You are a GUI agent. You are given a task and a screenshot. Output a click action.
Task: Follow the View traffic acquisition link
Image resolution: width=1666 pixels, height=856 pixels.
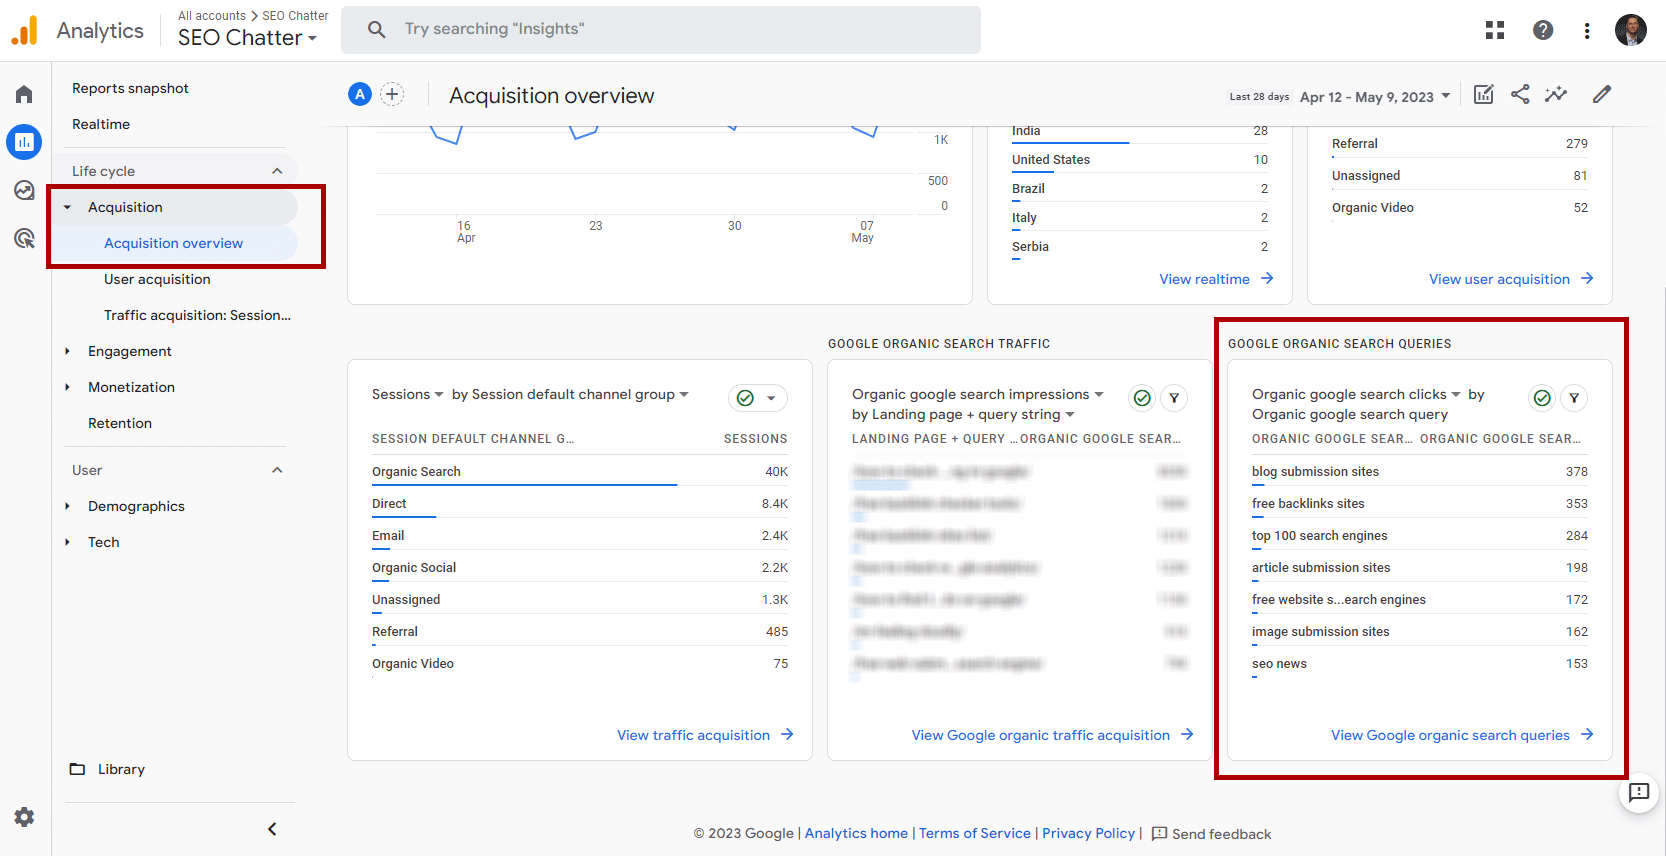(x=705, y=735)
